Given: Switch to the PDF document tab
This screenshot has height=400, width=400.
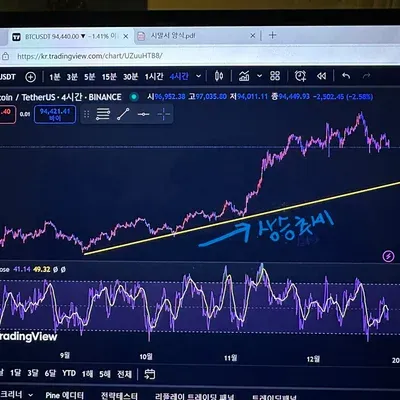Looking at the screenshot, I should click(197, 36).
